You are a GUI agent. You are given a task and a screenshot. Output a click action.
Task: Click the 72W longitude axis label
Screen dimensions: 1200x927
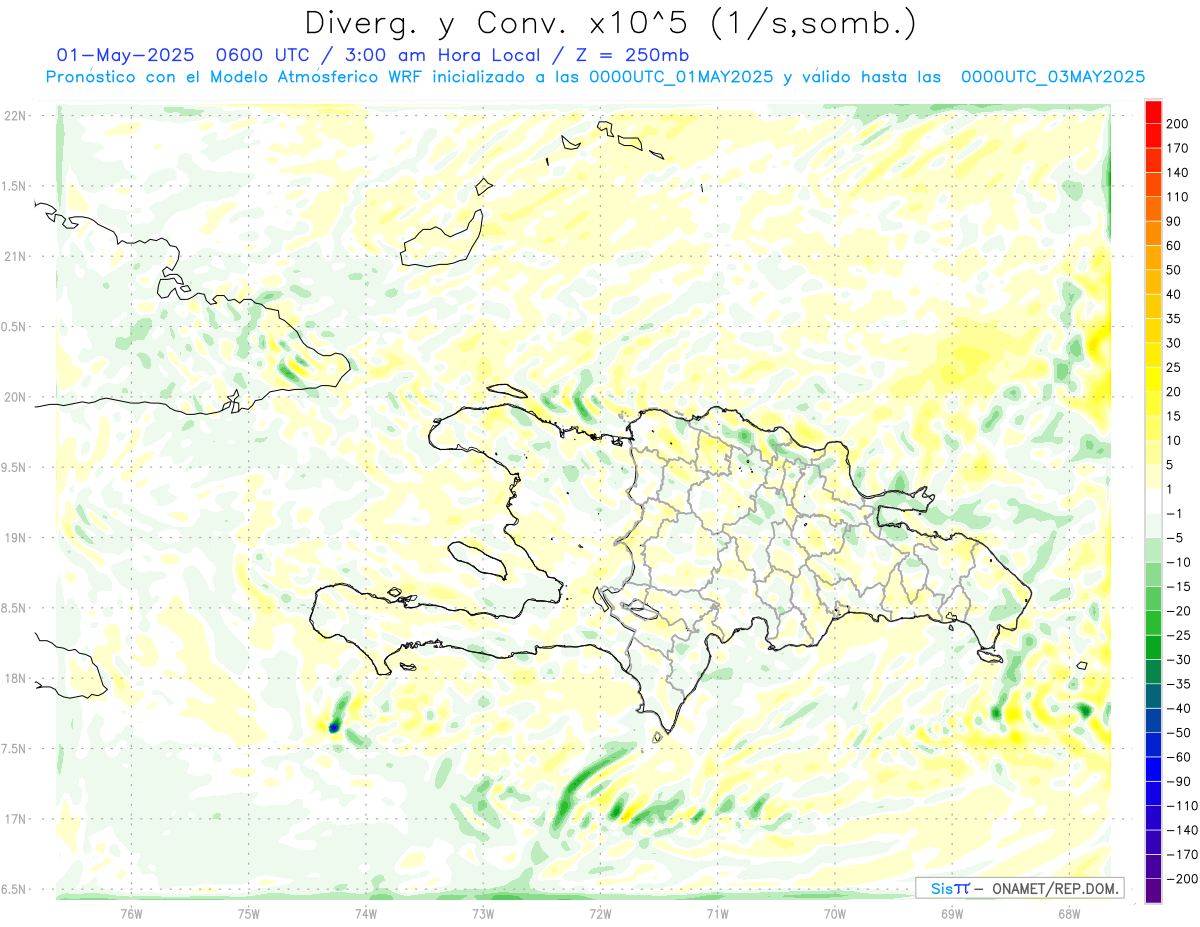[600, 914]
